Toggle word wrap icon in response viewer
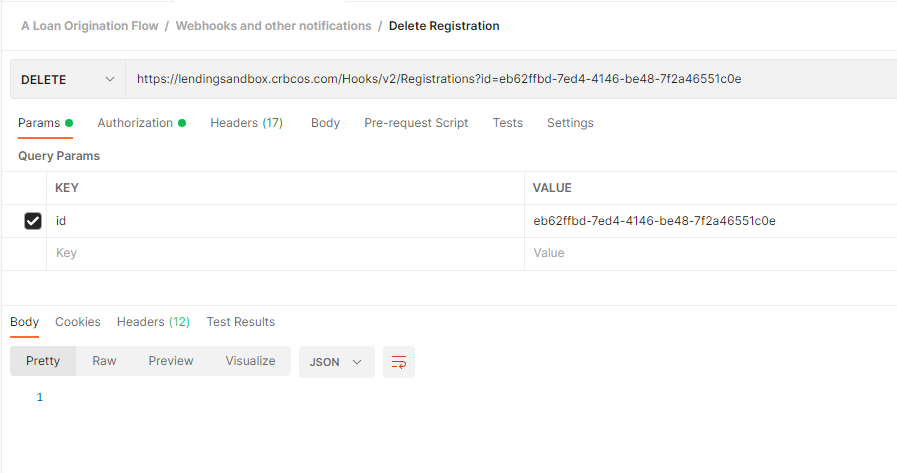The width and height of the screenshot is (897, 473). pyautogui.click(x=399, y=362)
